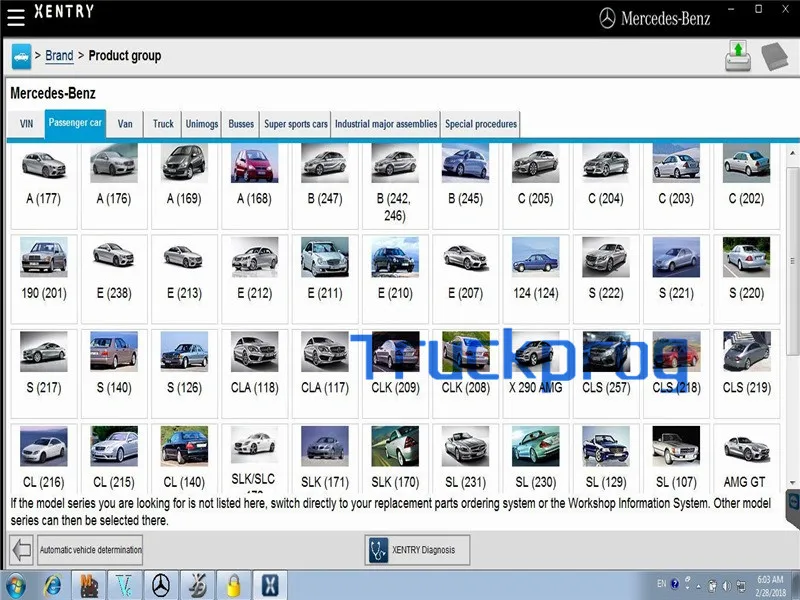
Task: Click the printer upload icon
Action: pos(738,56)
